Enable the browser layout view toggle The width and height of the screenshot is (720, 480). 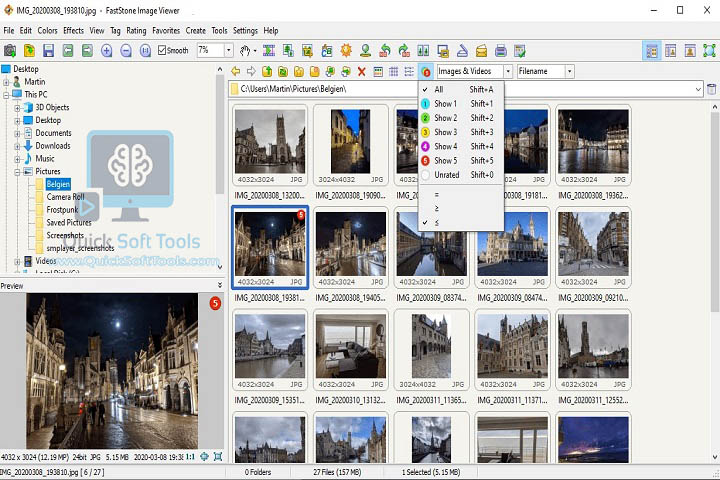(x=651, y=51)
